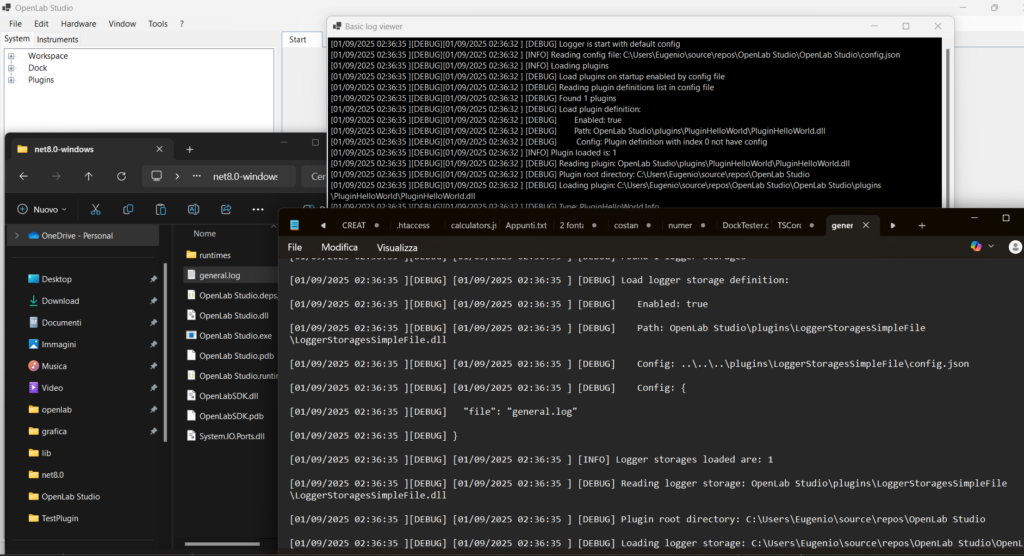The image size is (1024, 556).
Task: Add a new Notepad tab
Action: [x=921, y=225]
